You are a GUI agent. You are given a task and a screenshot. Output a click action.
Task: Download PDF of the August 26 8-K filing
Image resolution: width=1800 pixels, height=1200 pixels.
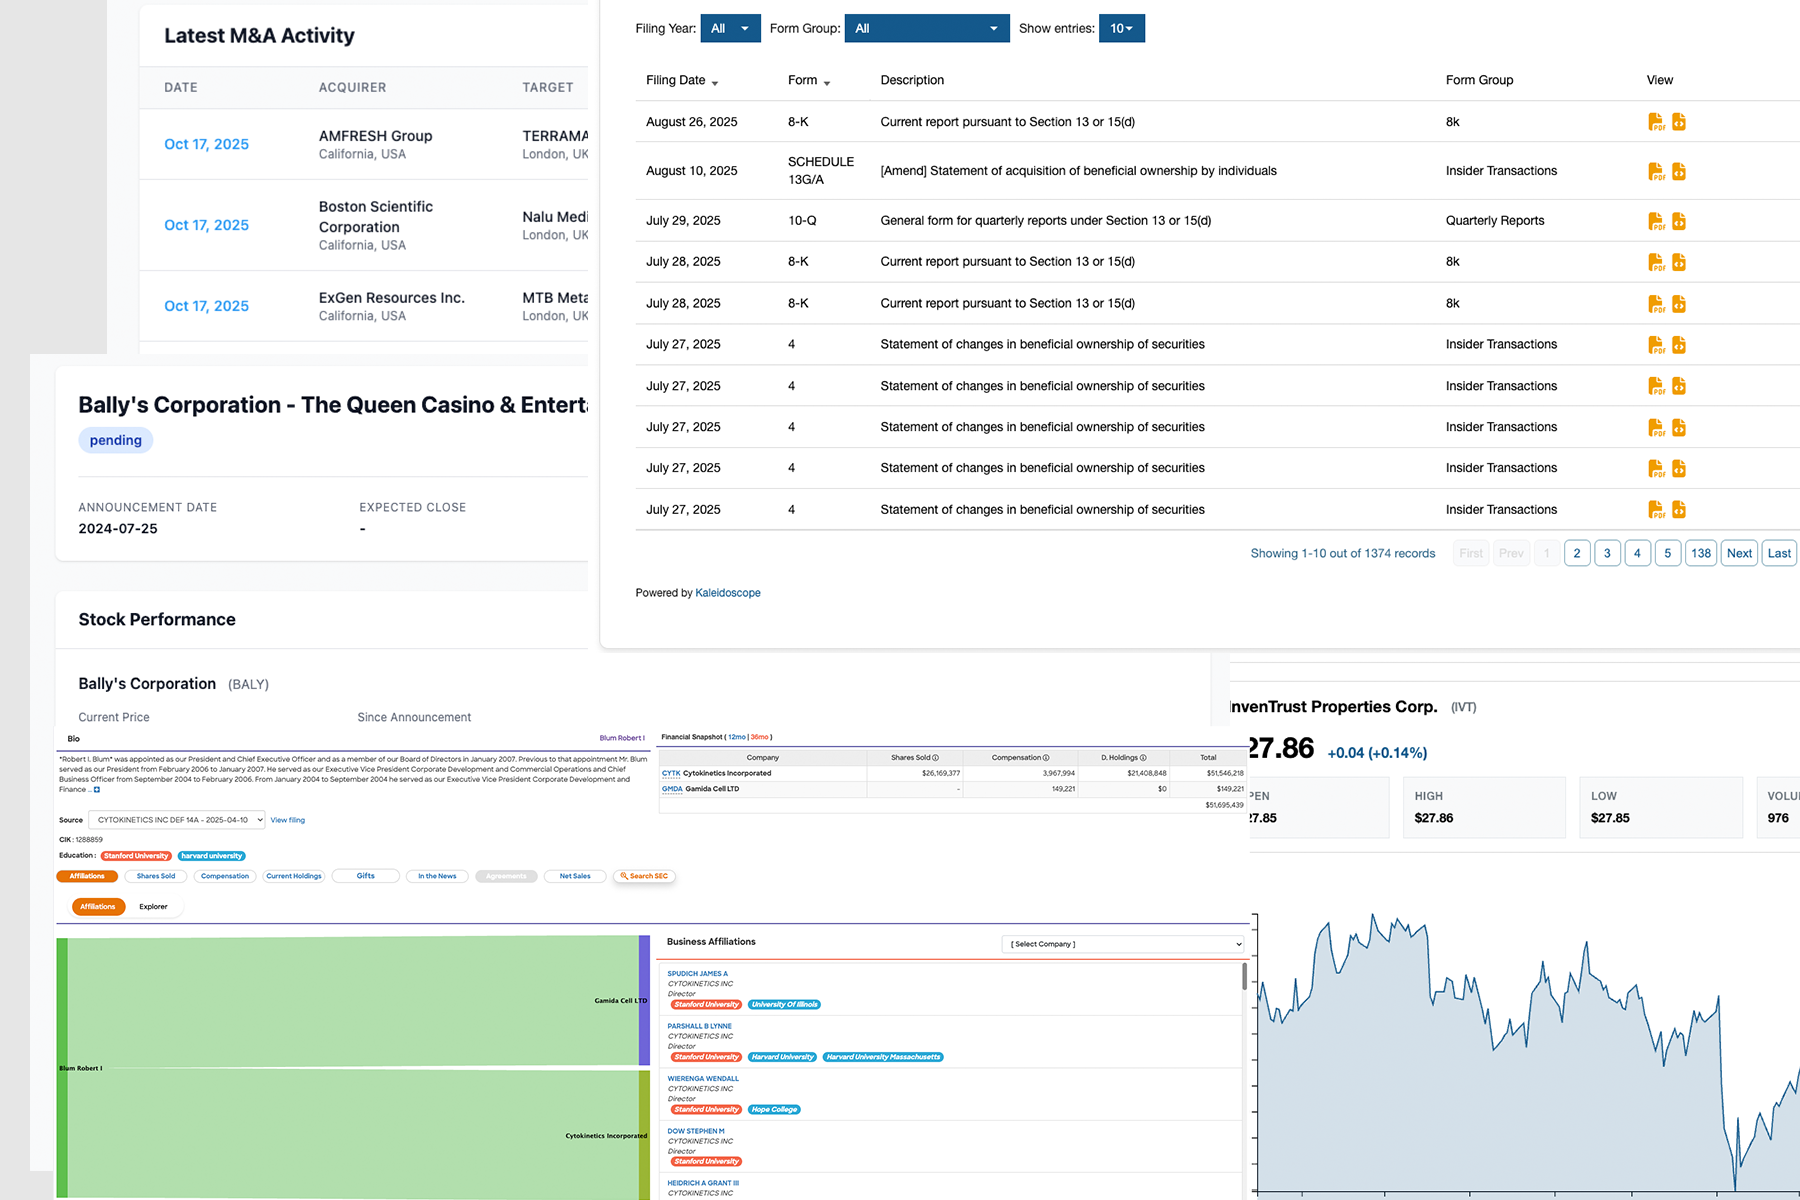1656,121
